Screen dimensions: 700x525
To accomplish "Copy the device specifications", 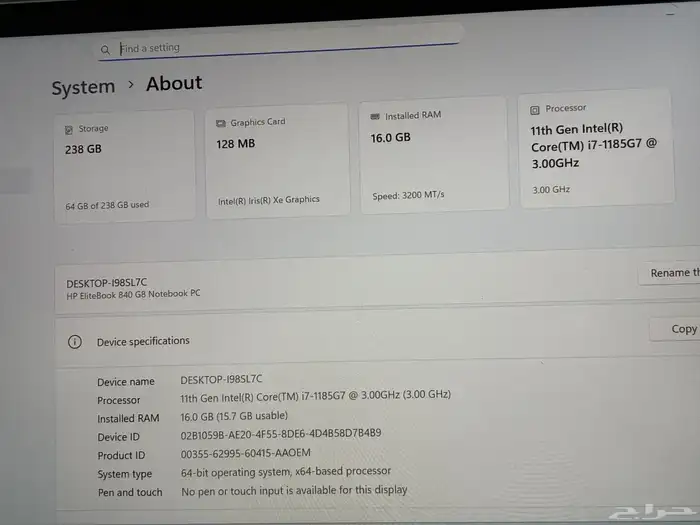I will [675, 329].
